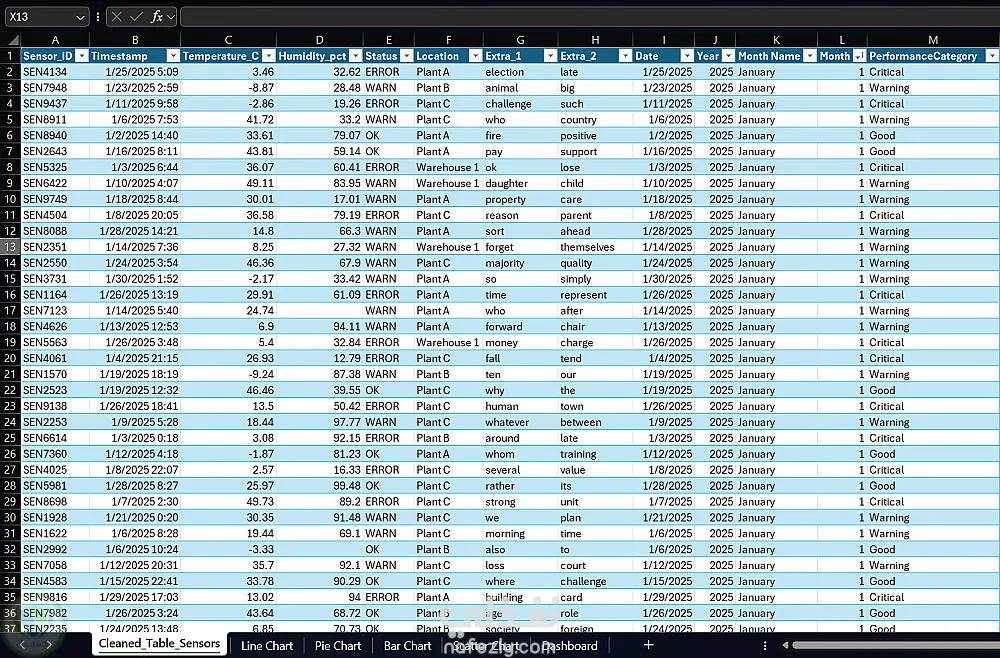Image resolution: width=1000 pixels, height=658 pixels.
Task: Open Date column filter dropdown
Action: tap(686, 56)
